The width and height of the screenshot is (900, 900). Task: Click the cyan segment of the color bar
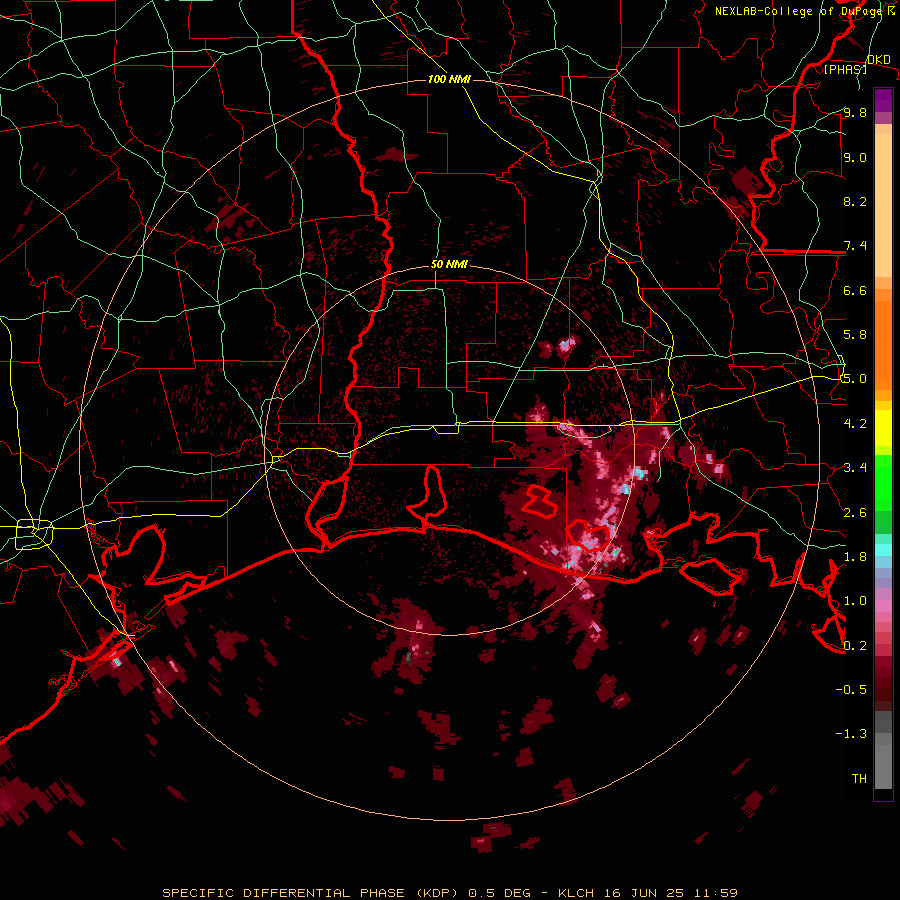click(x=883, y=550)
